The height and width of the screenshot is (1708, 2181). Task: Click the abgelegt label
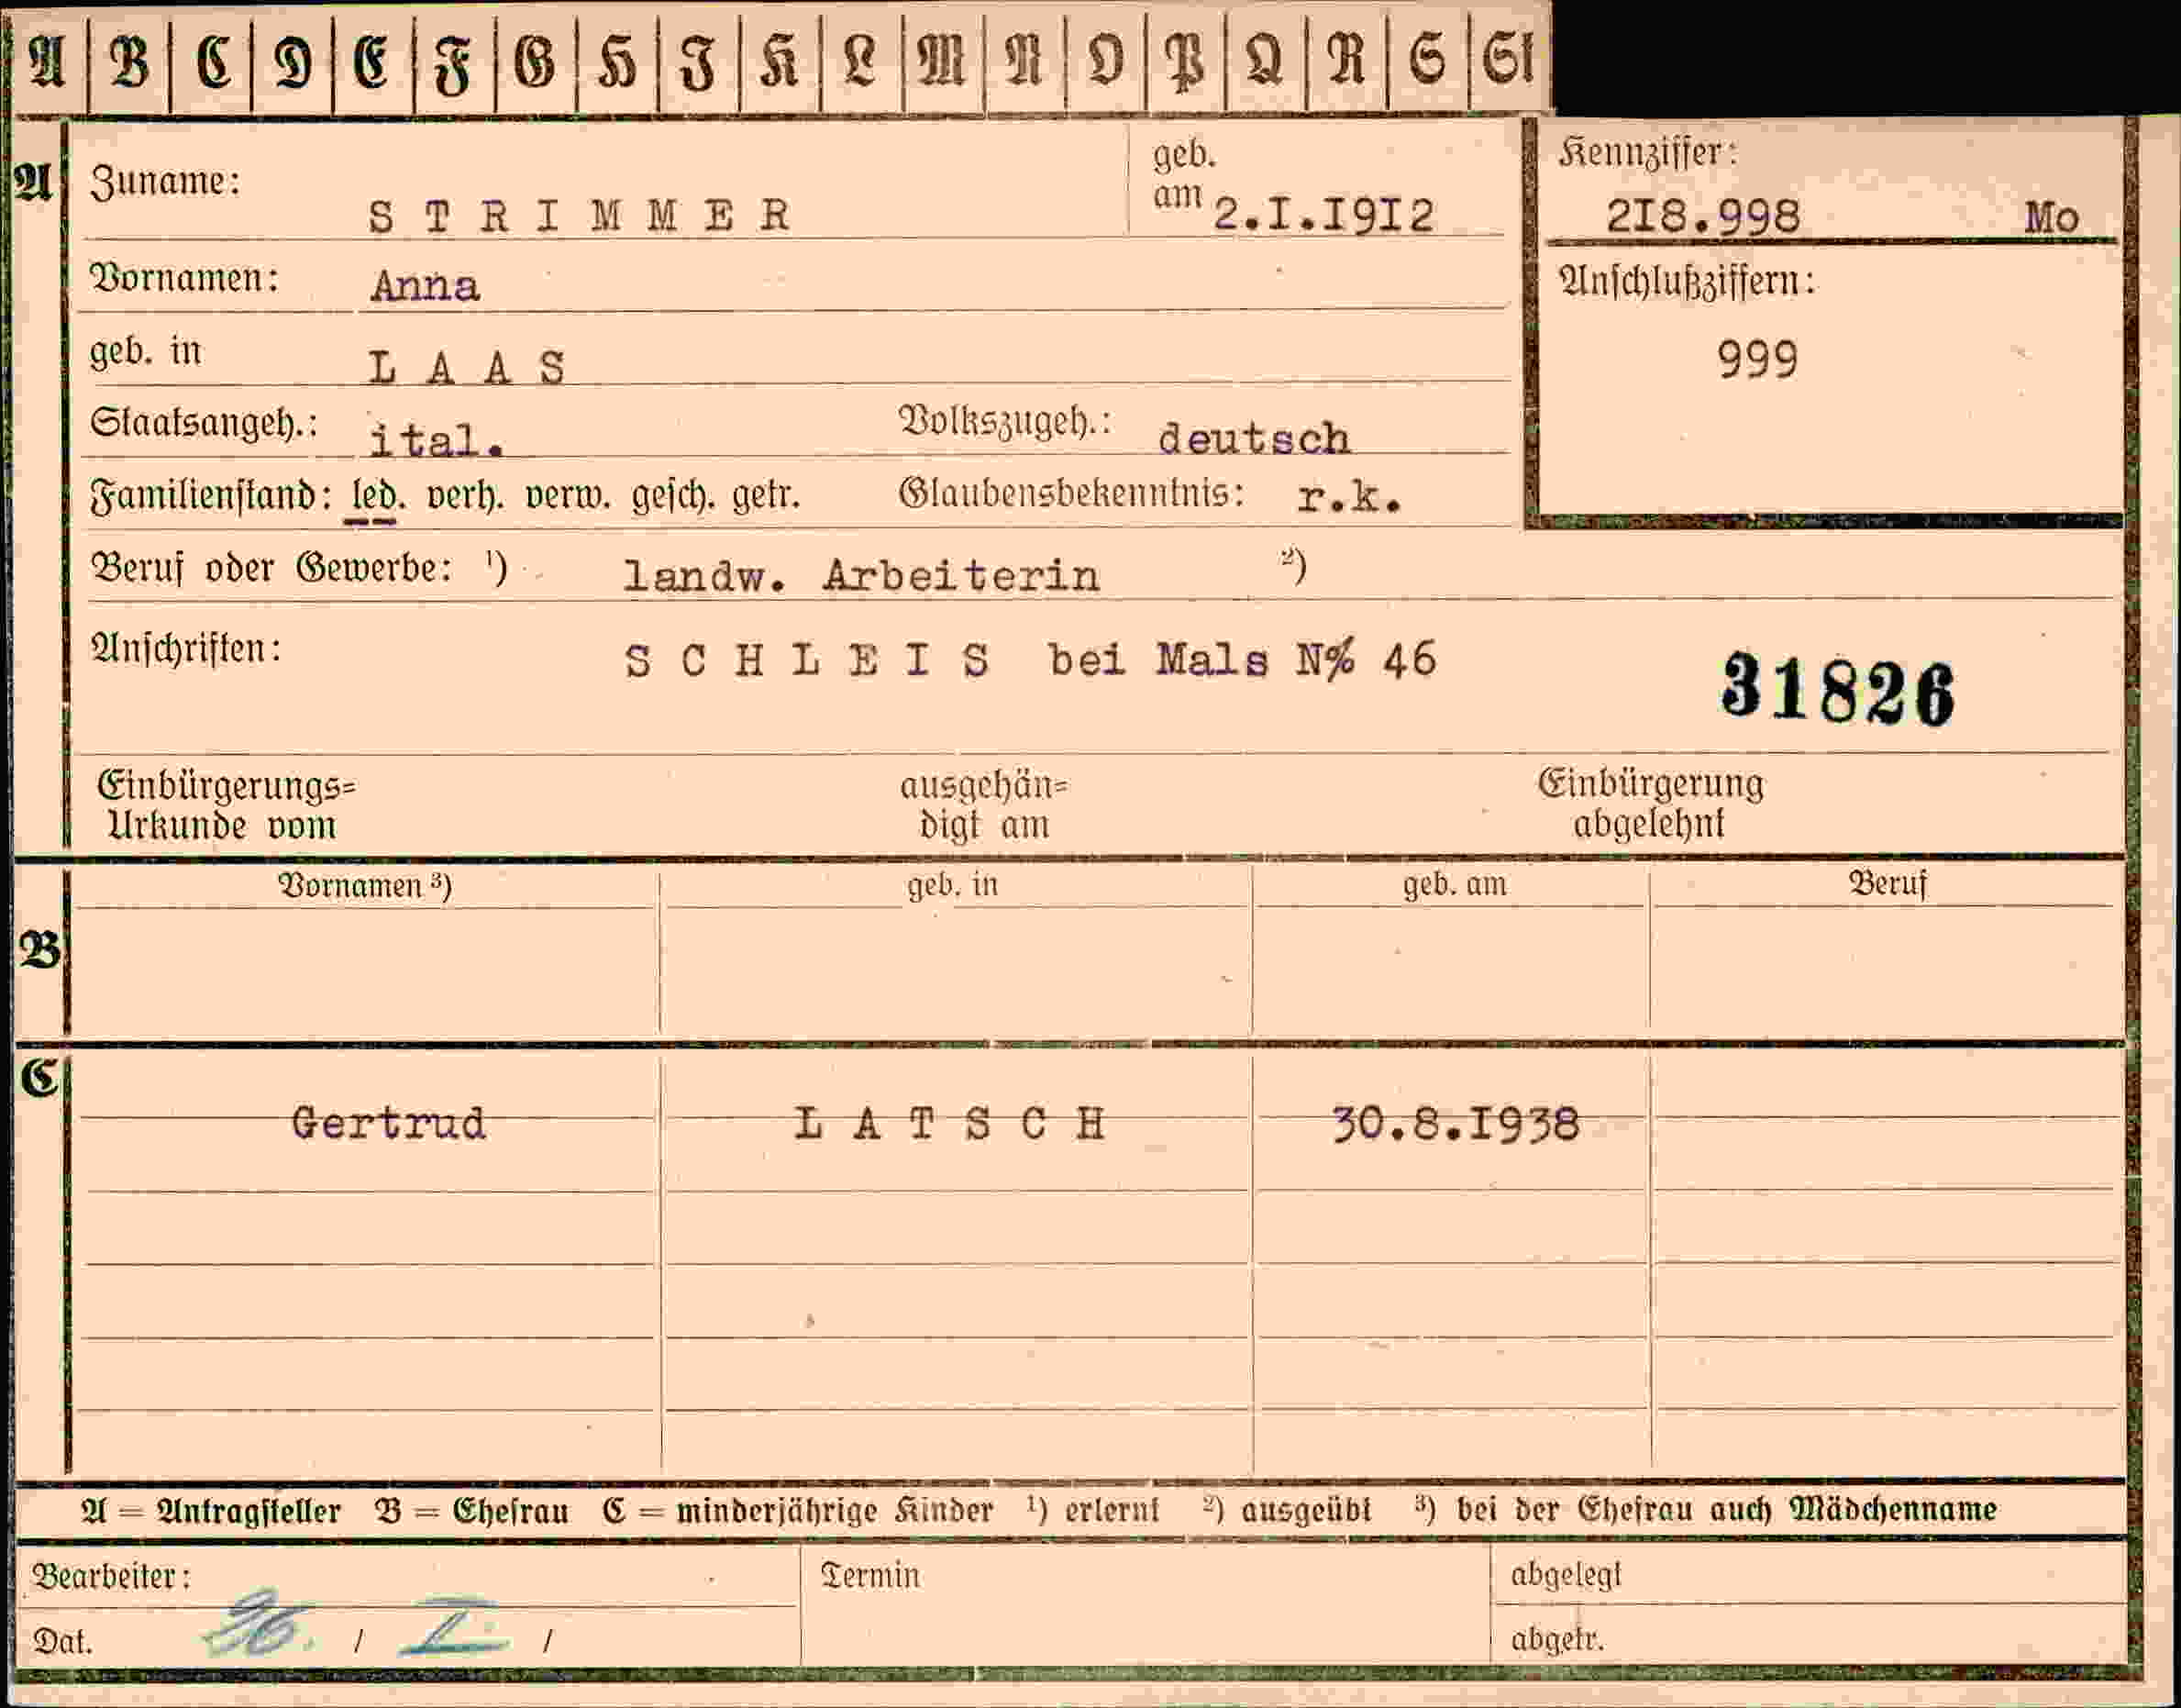pyautogui.click(x=1566, y=1575)
